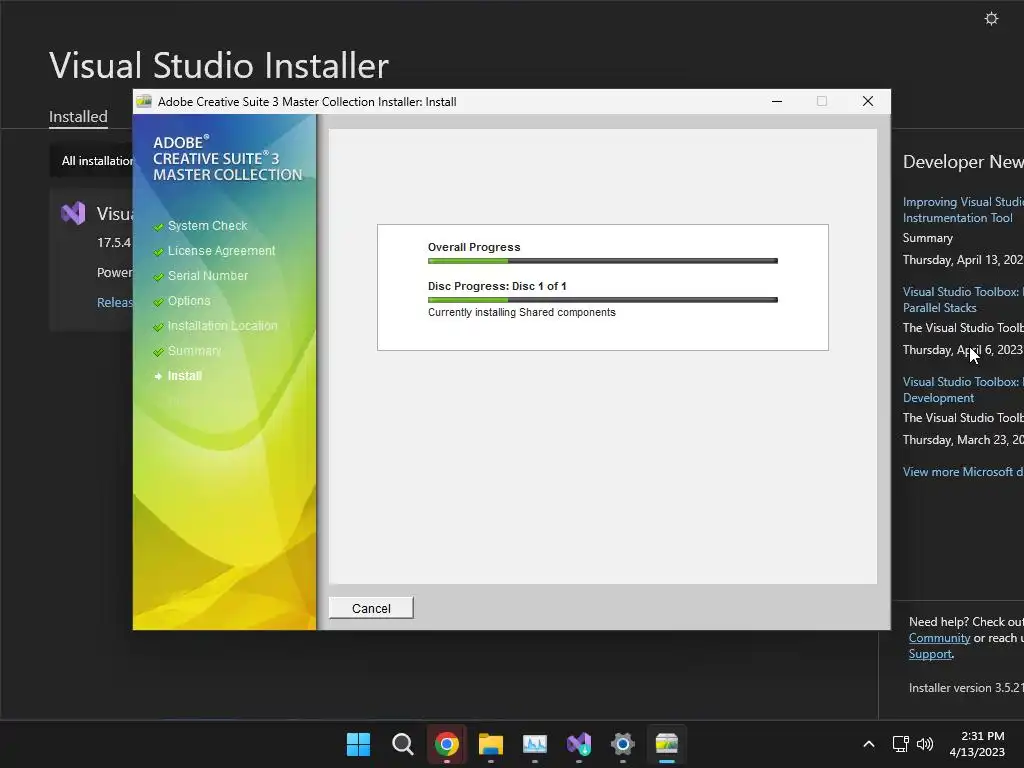Screen dimensions: 1024x768
Task: Click 'View more Microsoft' developer news link
Action: point(963,472)
